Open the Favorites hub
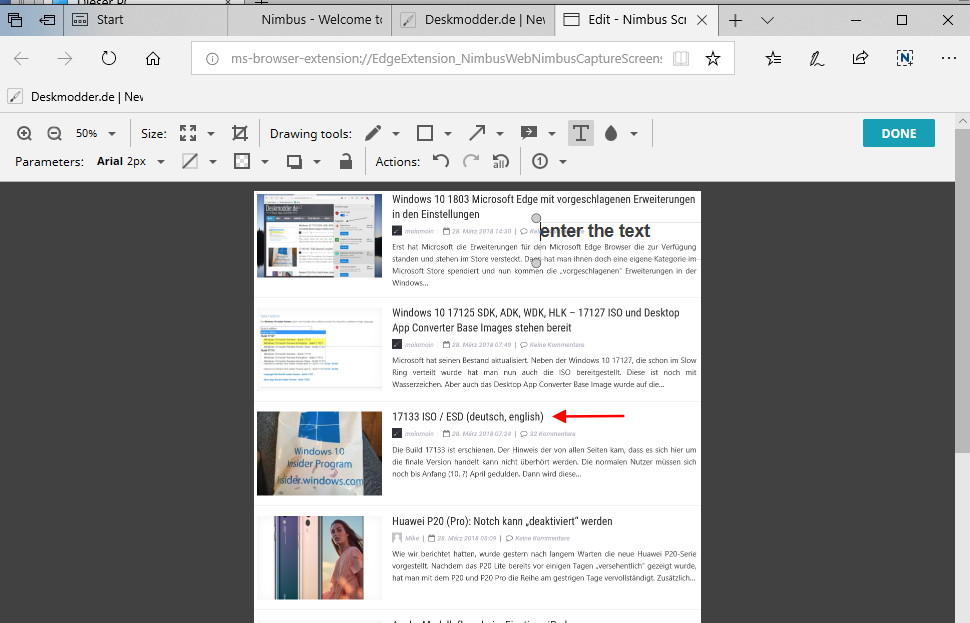The height and width of the screenshot is (623, 970). (x=773, y=58)
